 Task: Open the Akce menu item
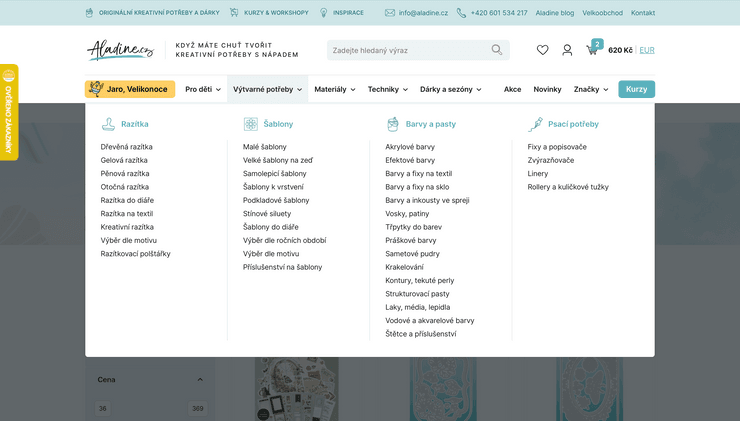[x=512, y=89]
